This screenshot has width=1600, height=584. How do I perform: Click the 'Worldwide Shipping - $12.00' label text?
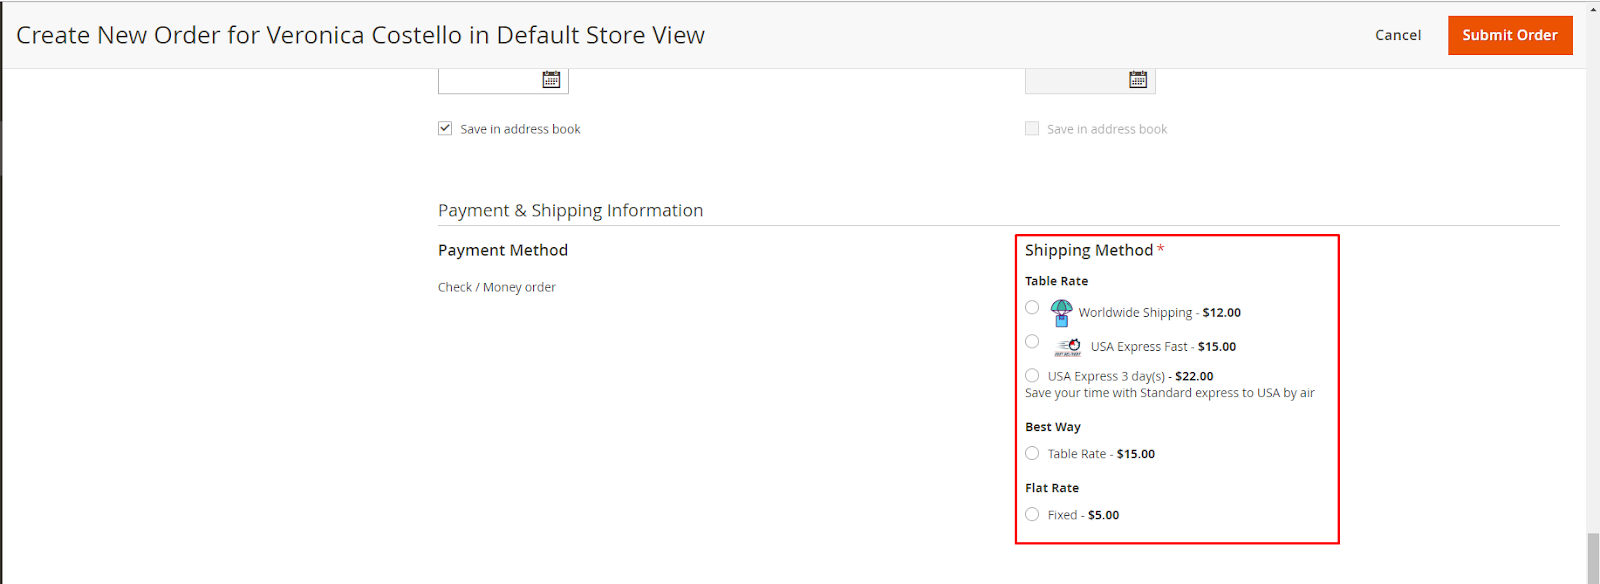[1159, 313]
